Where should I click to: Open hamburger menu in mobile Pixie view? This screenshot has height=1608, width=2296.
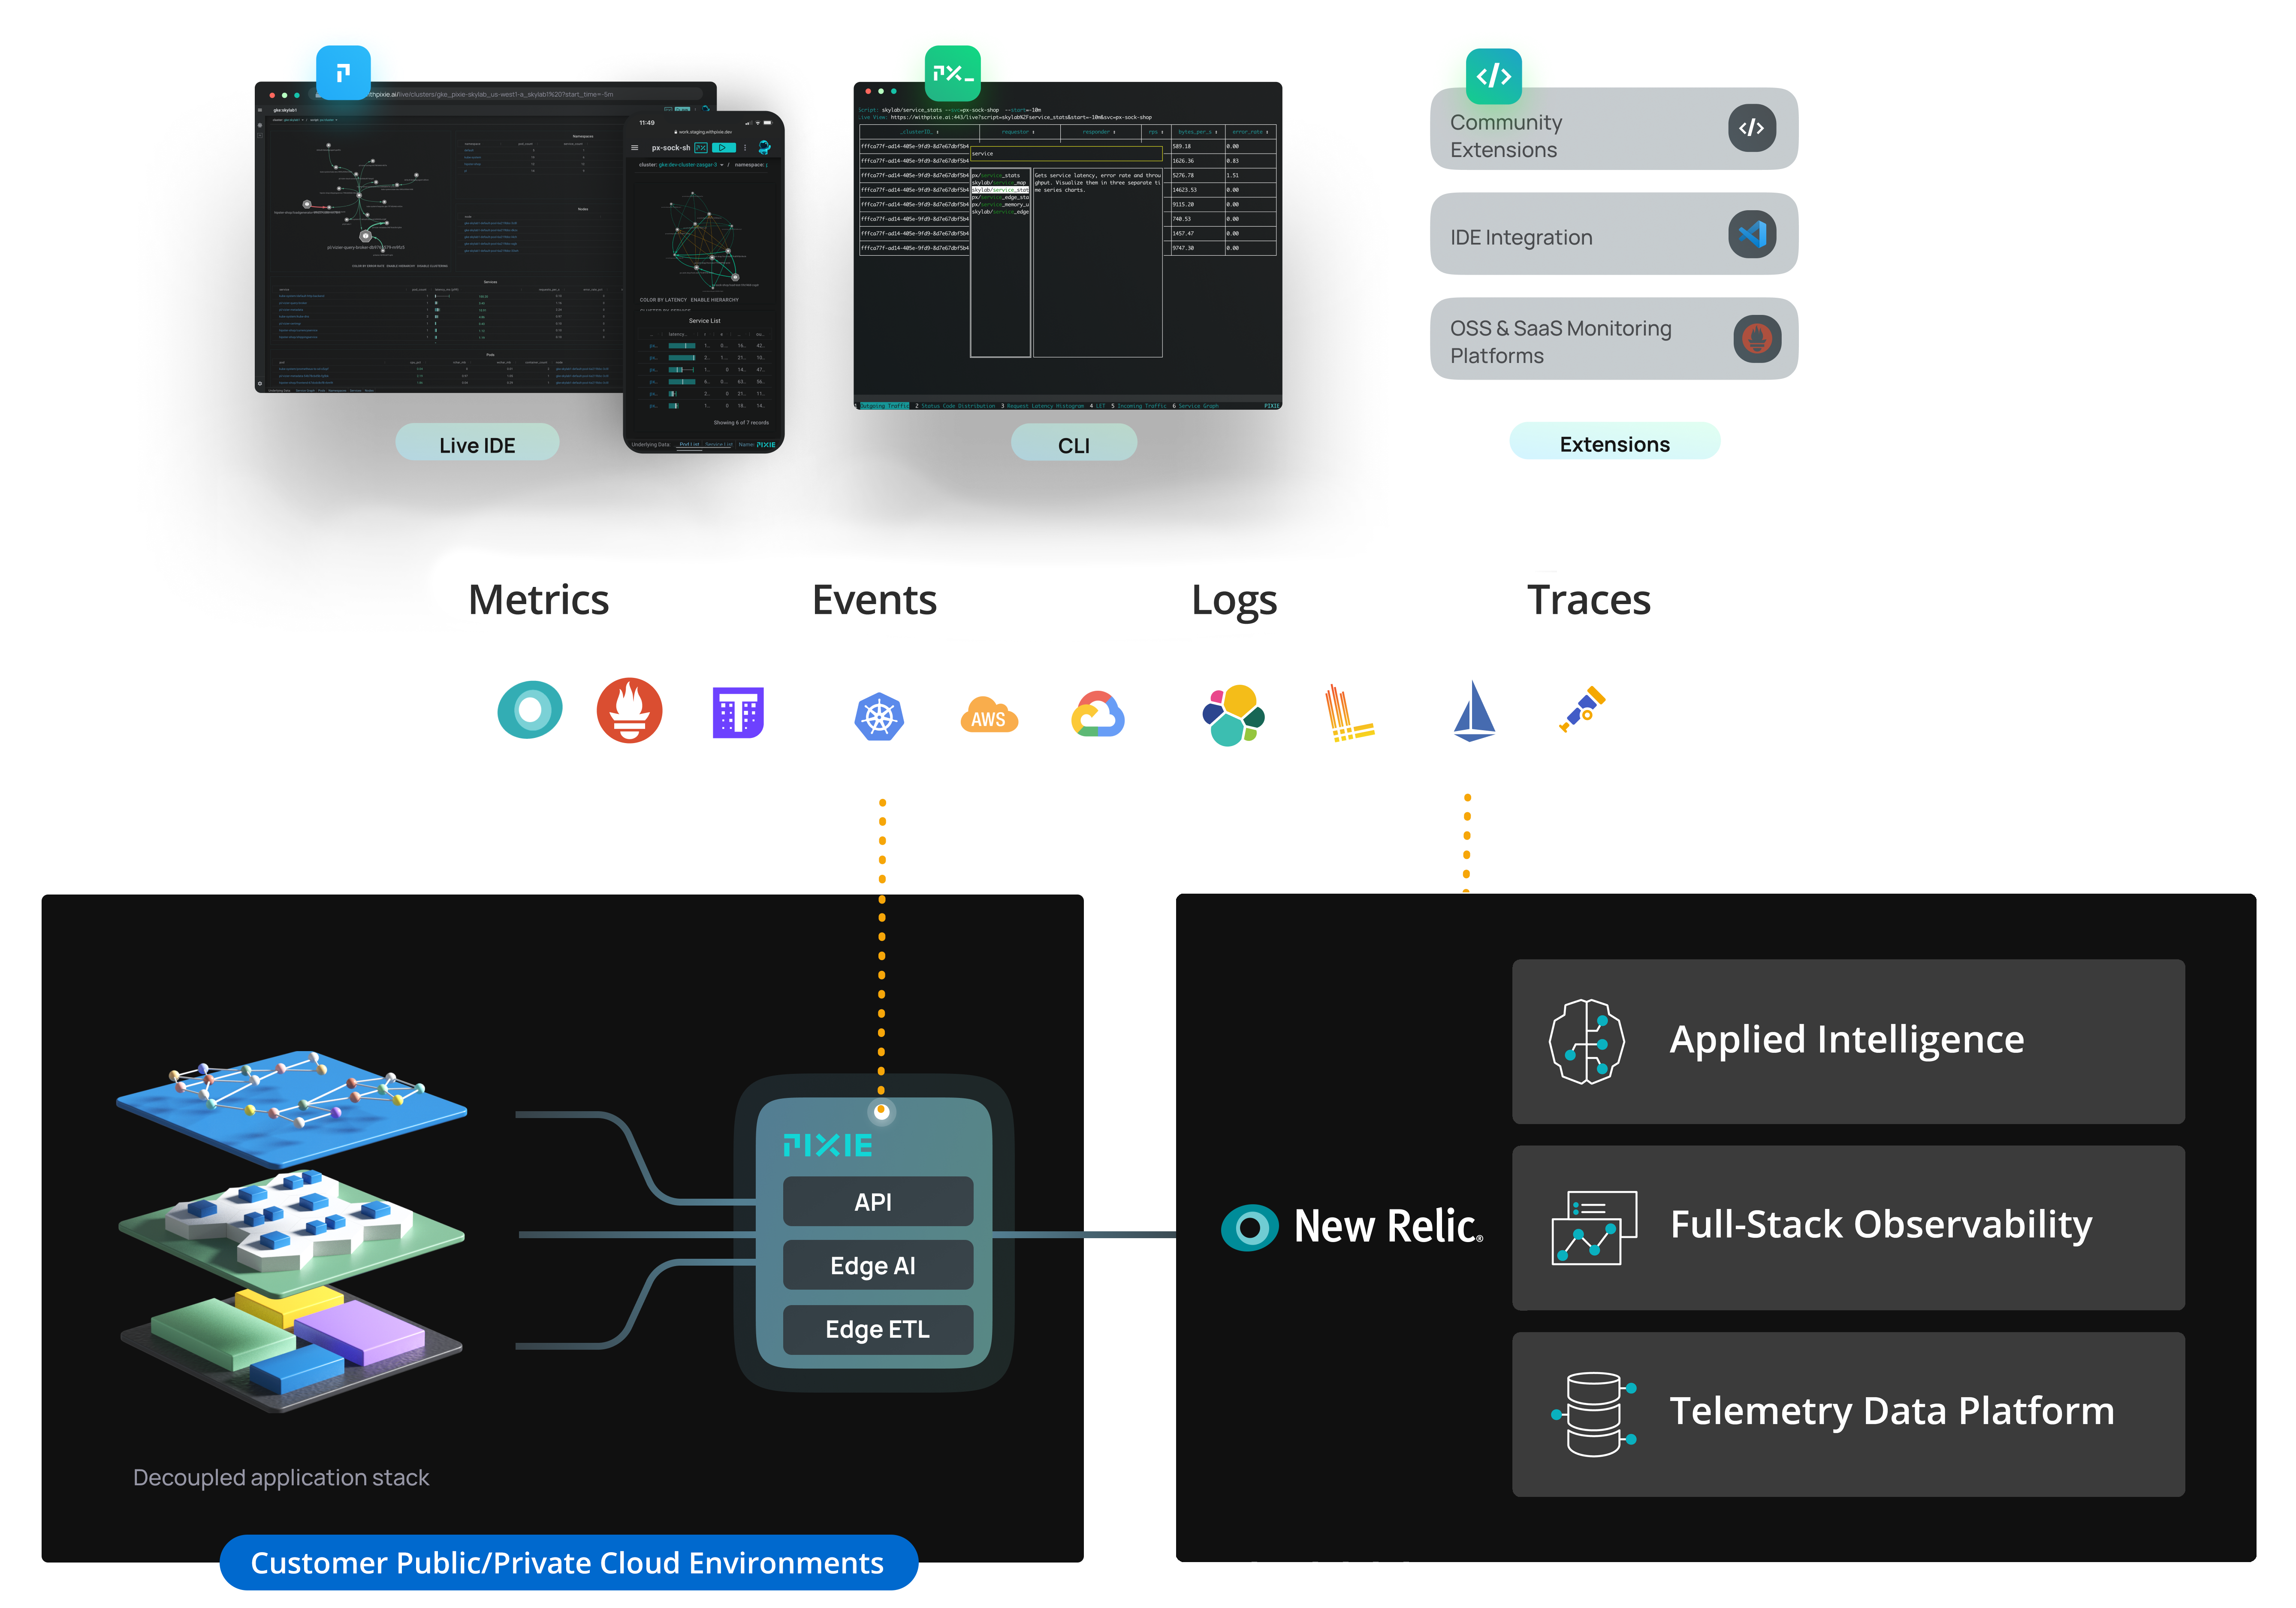(634, 148)
